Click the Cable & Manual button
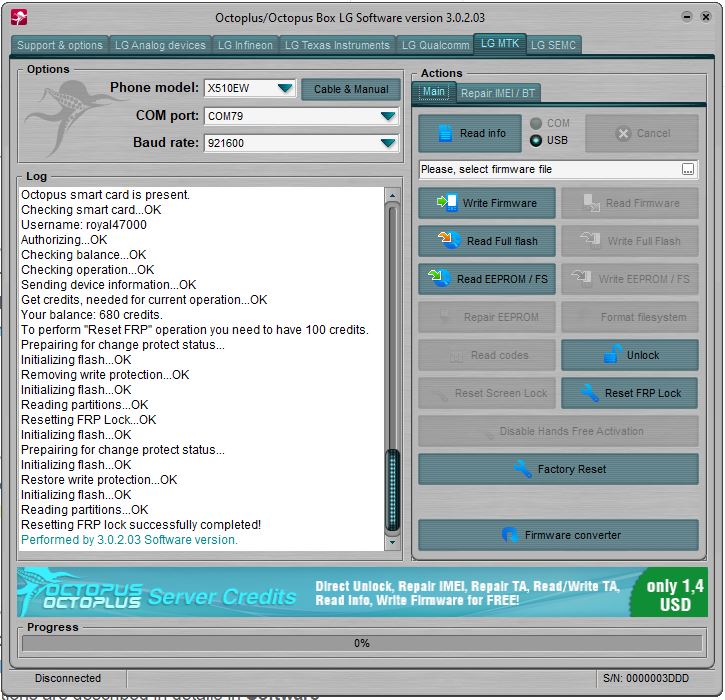This screenshot has height=700, width=725. pos(351,89)
